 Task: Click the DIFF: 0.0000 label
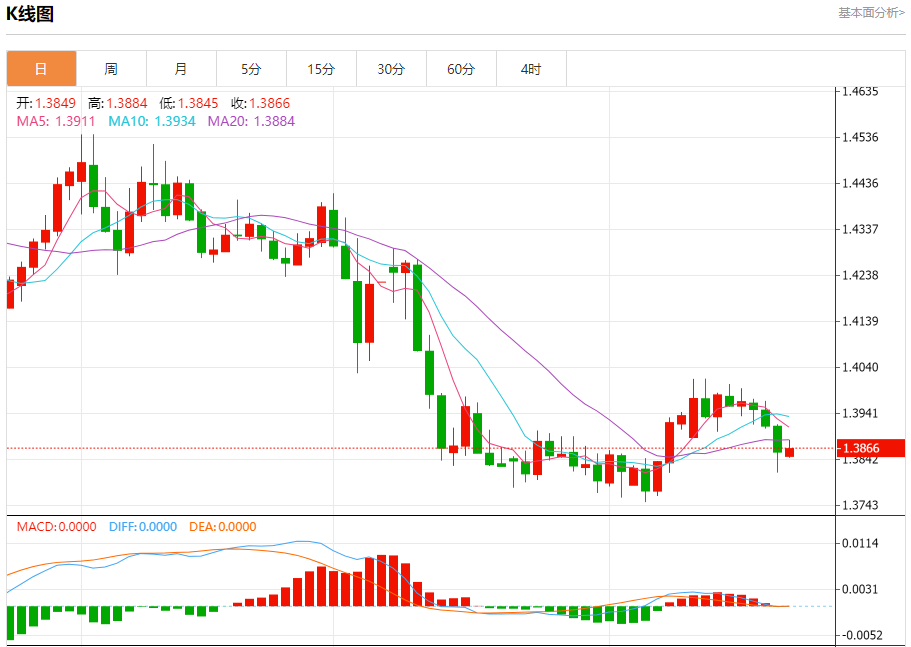point(143,527)
